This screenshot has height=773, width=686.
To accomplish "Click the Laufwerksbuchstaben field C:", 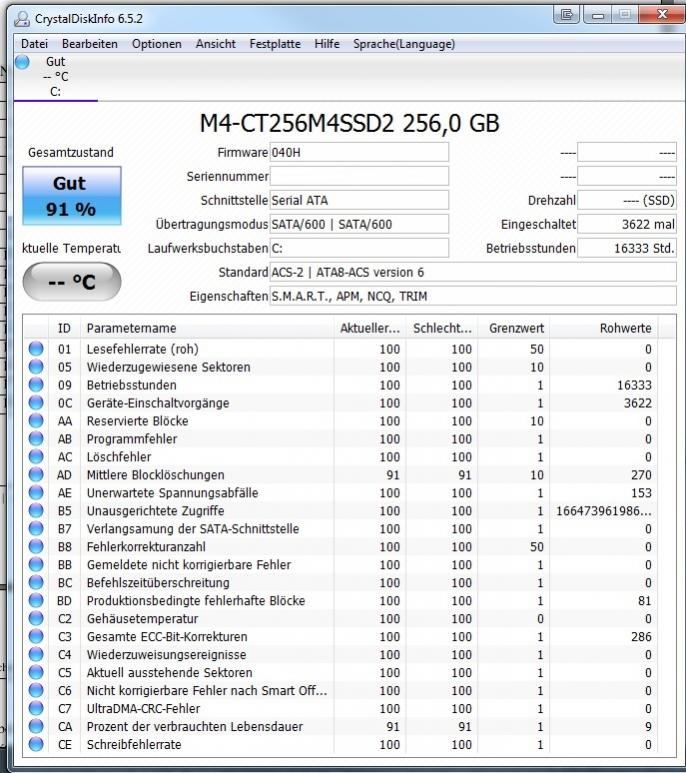I will coord(359,248).
